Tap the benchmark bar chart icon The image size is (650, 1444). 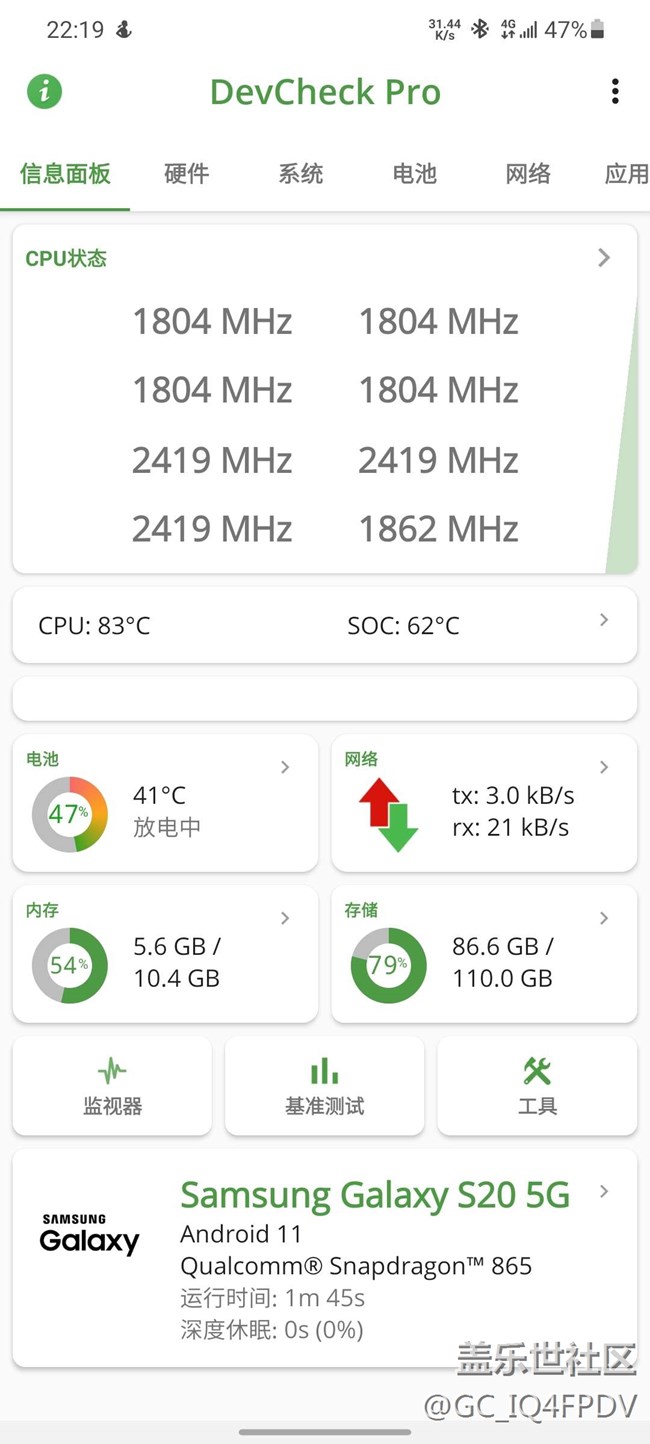tap(324, 1072)
